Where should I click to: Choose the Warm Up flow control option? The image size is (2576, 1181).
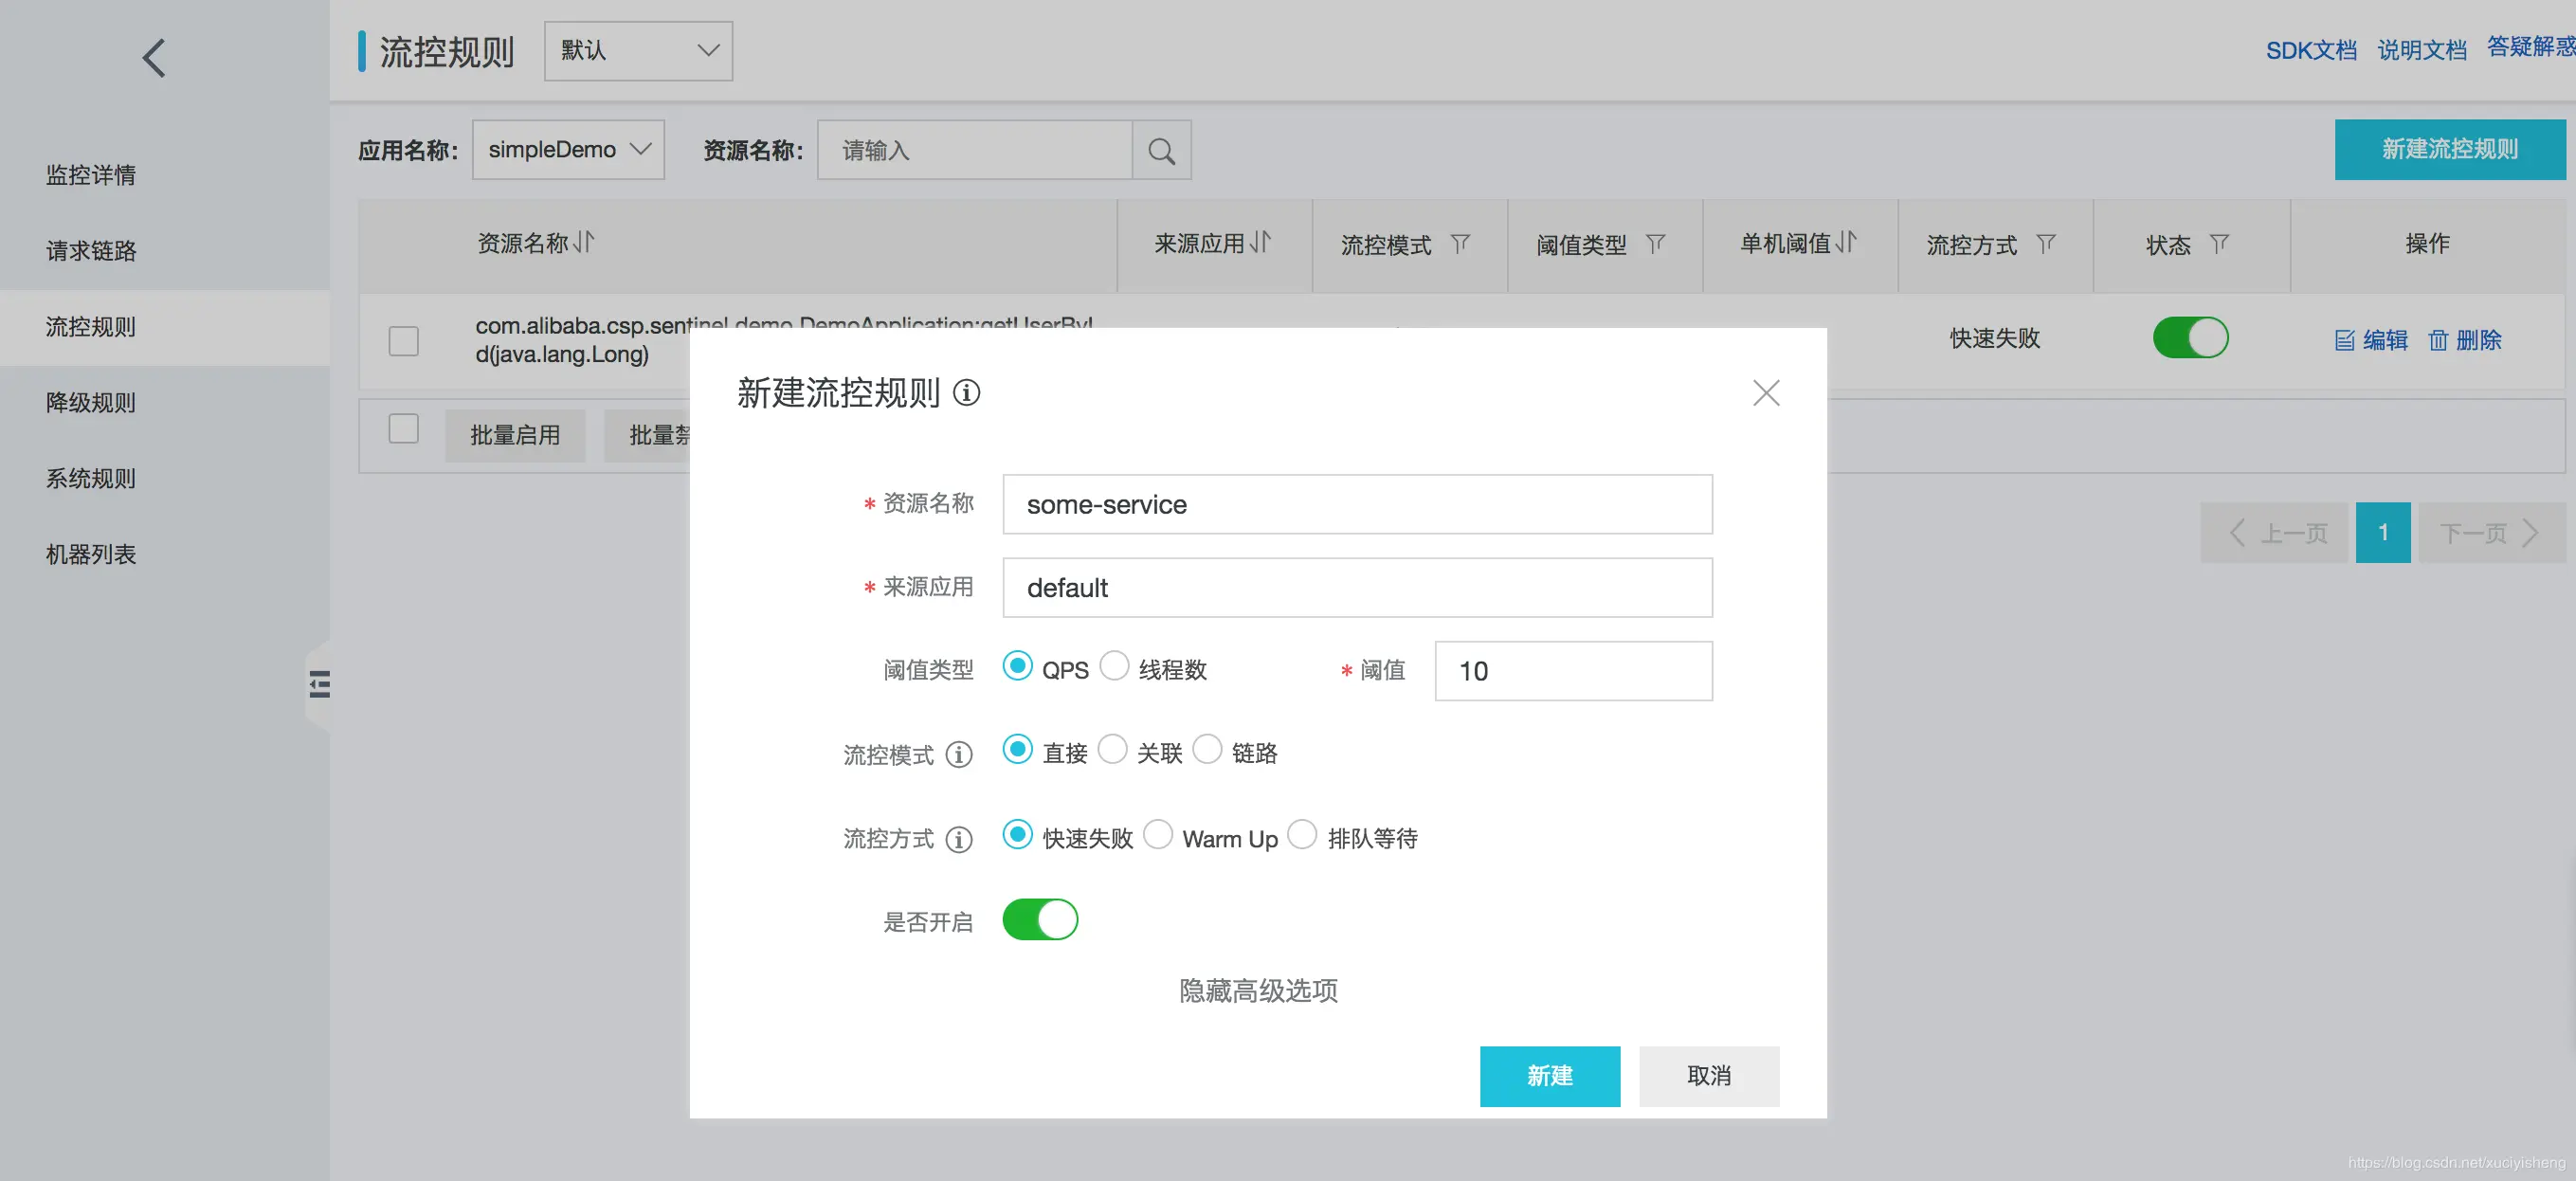pos(1158,835)
